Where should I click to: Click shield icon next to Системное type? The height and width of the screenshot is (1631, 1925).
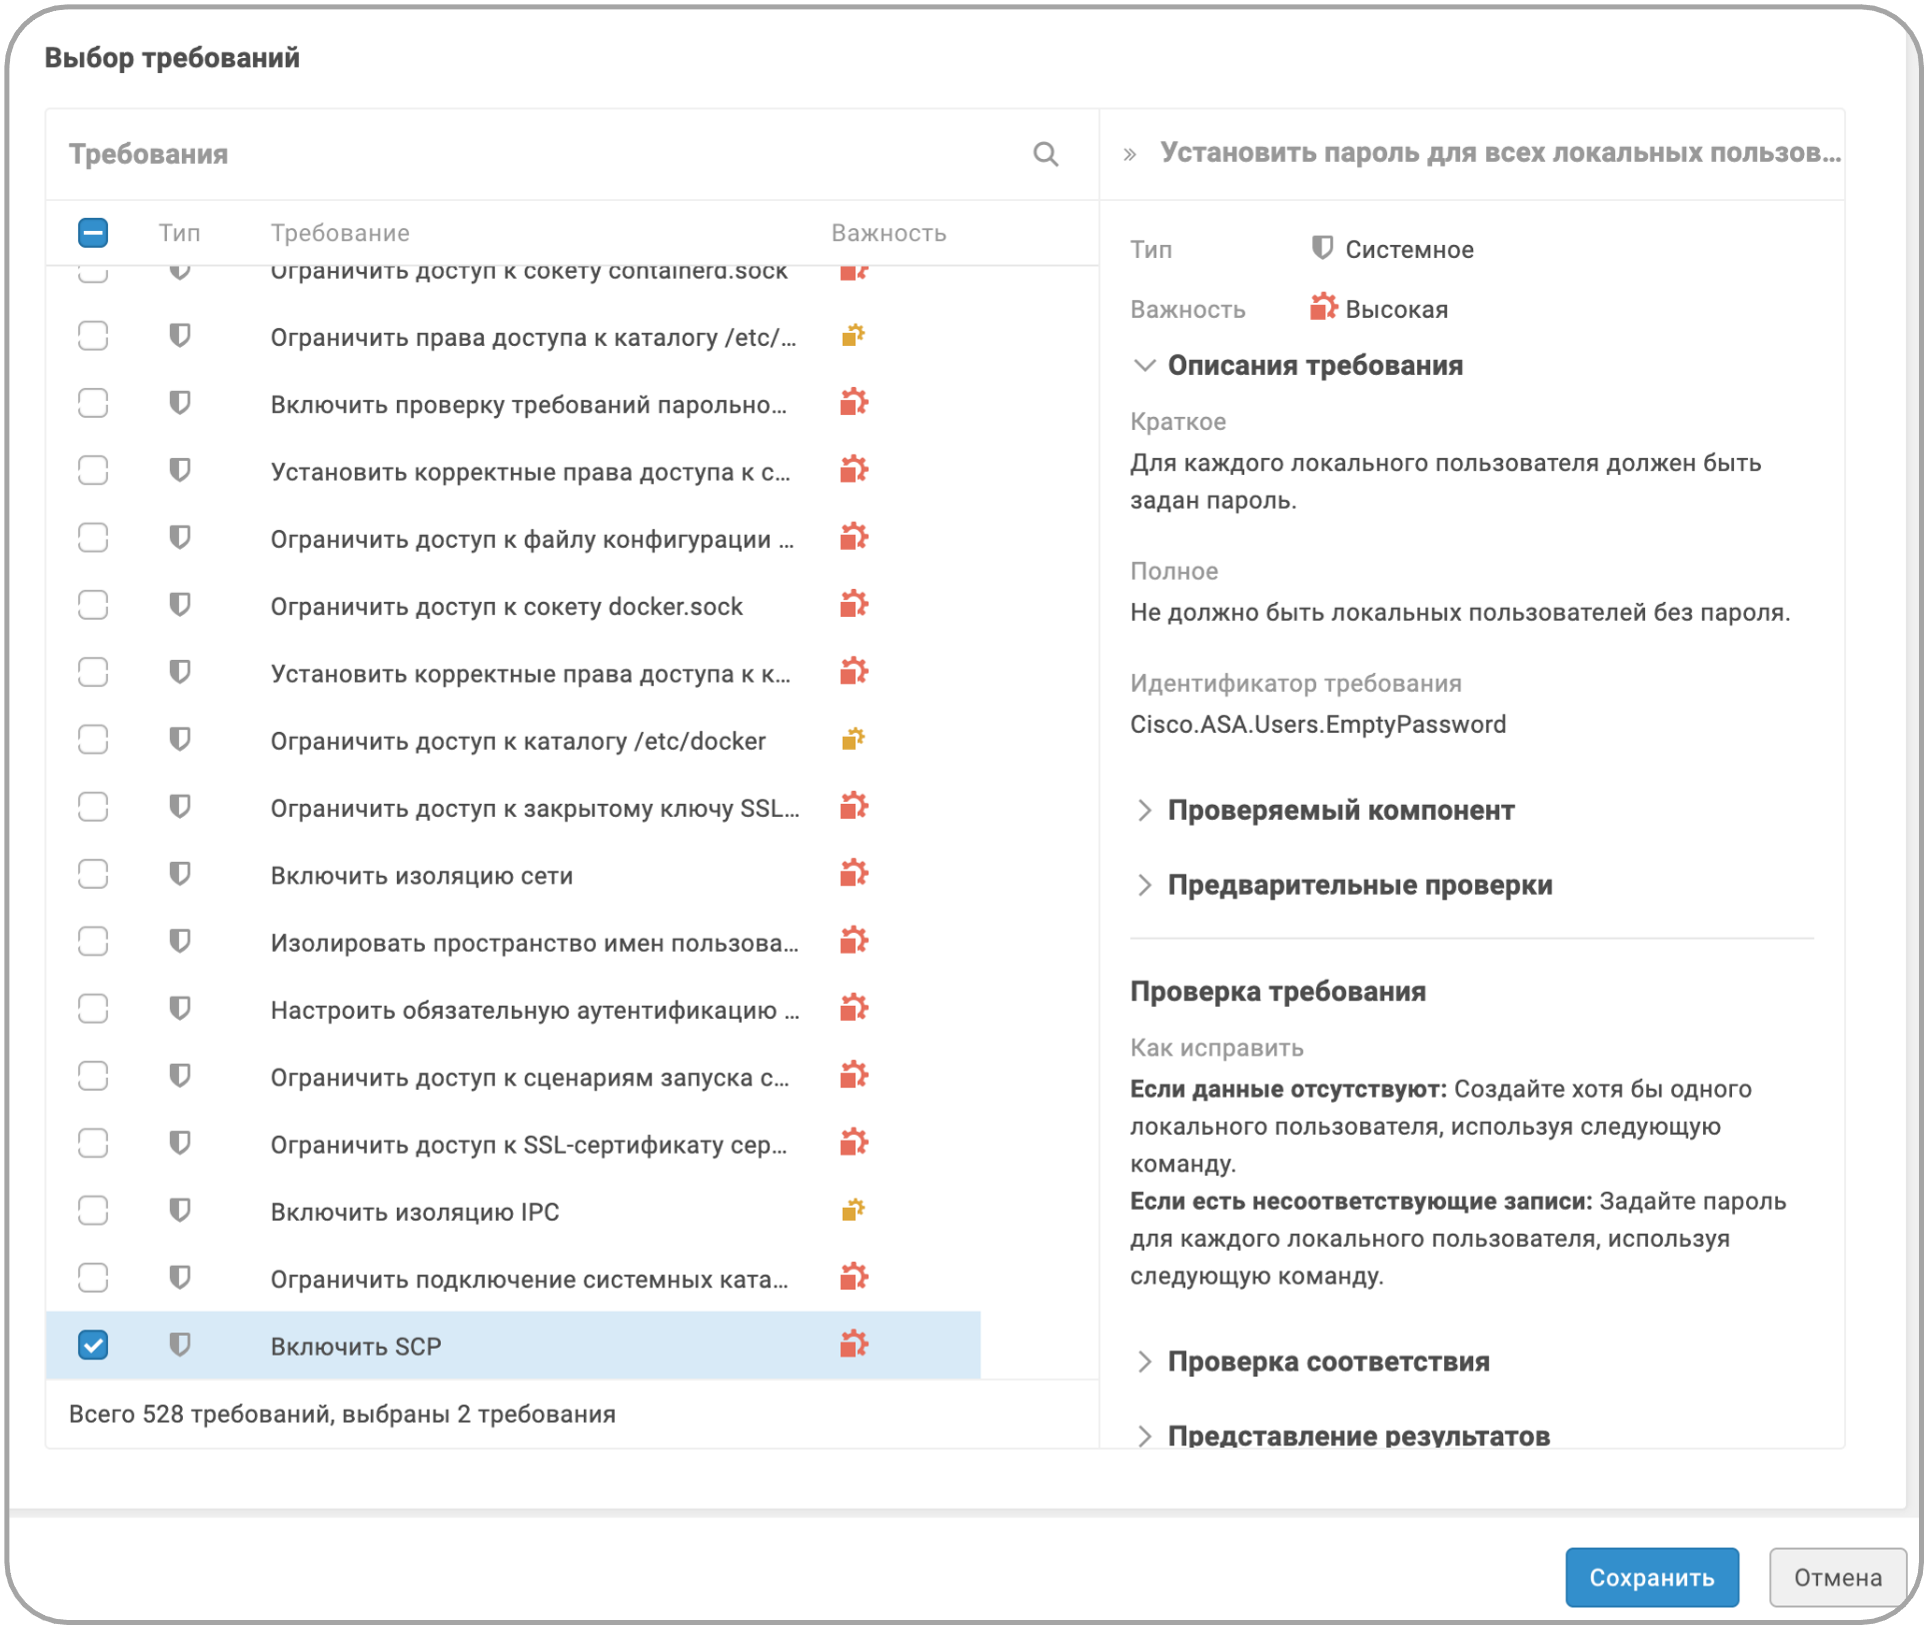pyautogui.click(x=1321, y=248)
